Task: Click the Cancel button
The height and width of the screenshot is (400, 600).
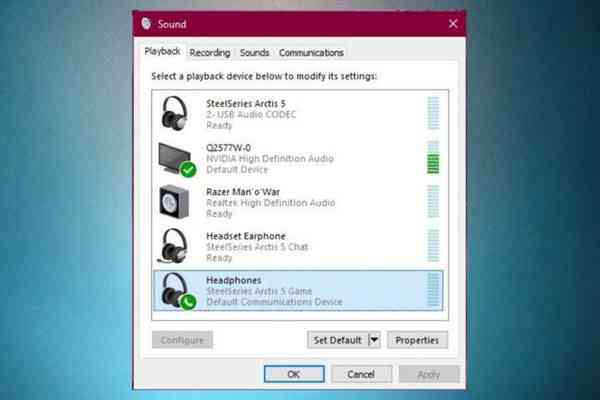Action: [x=361, y=374]
